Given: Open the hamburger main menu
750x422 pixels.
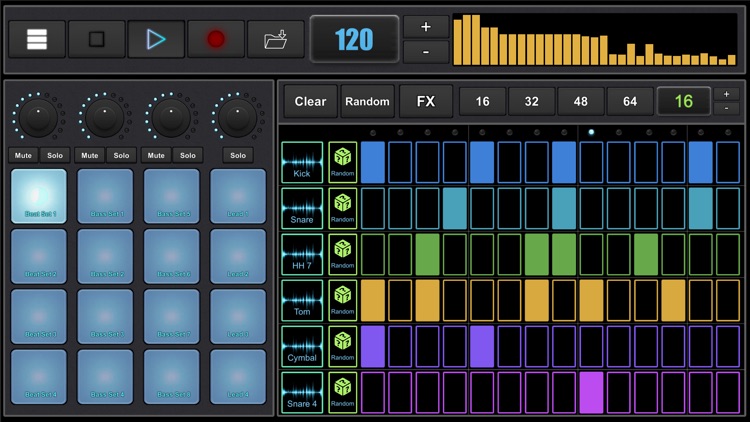Looking at the screenshot, I should click(x=37, y=39).
